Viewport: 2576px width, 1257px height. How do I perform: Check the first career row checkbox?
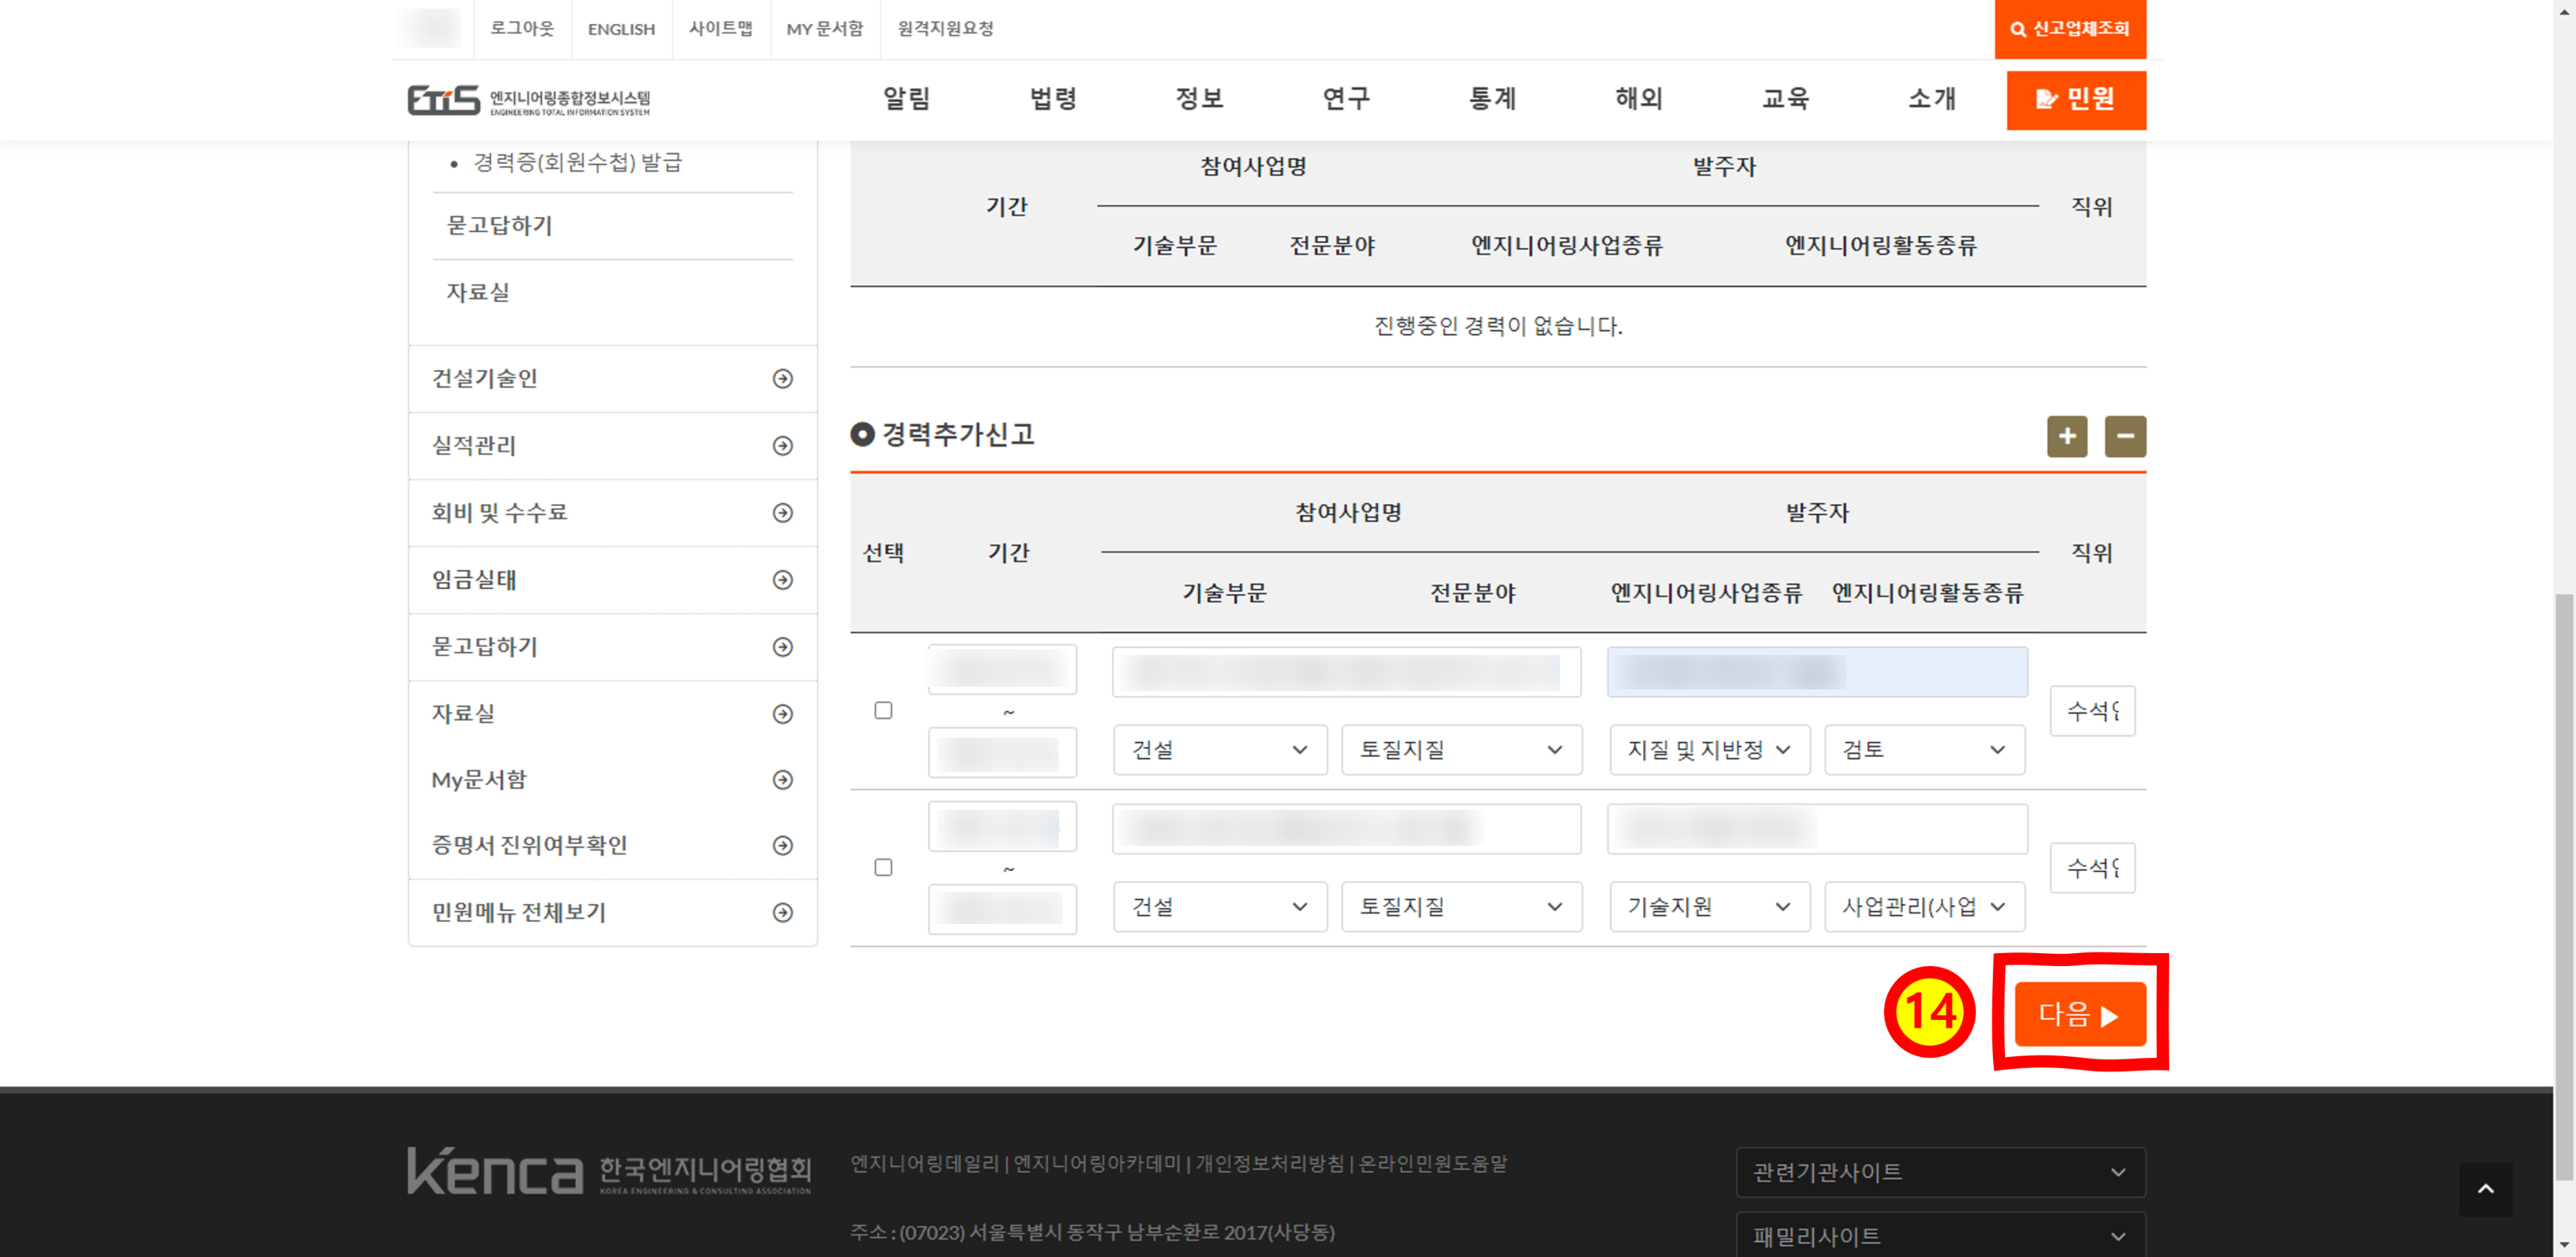[x=883, y=710]
